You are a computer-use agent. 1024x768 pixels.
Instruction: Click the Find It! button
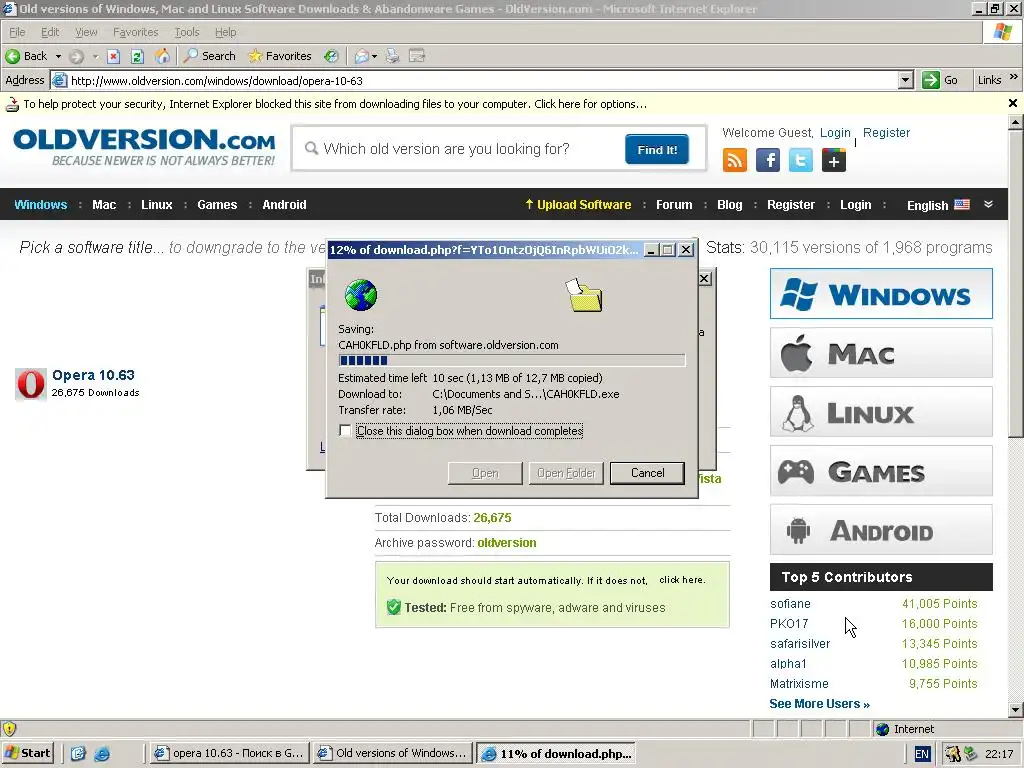pos(656,150)
